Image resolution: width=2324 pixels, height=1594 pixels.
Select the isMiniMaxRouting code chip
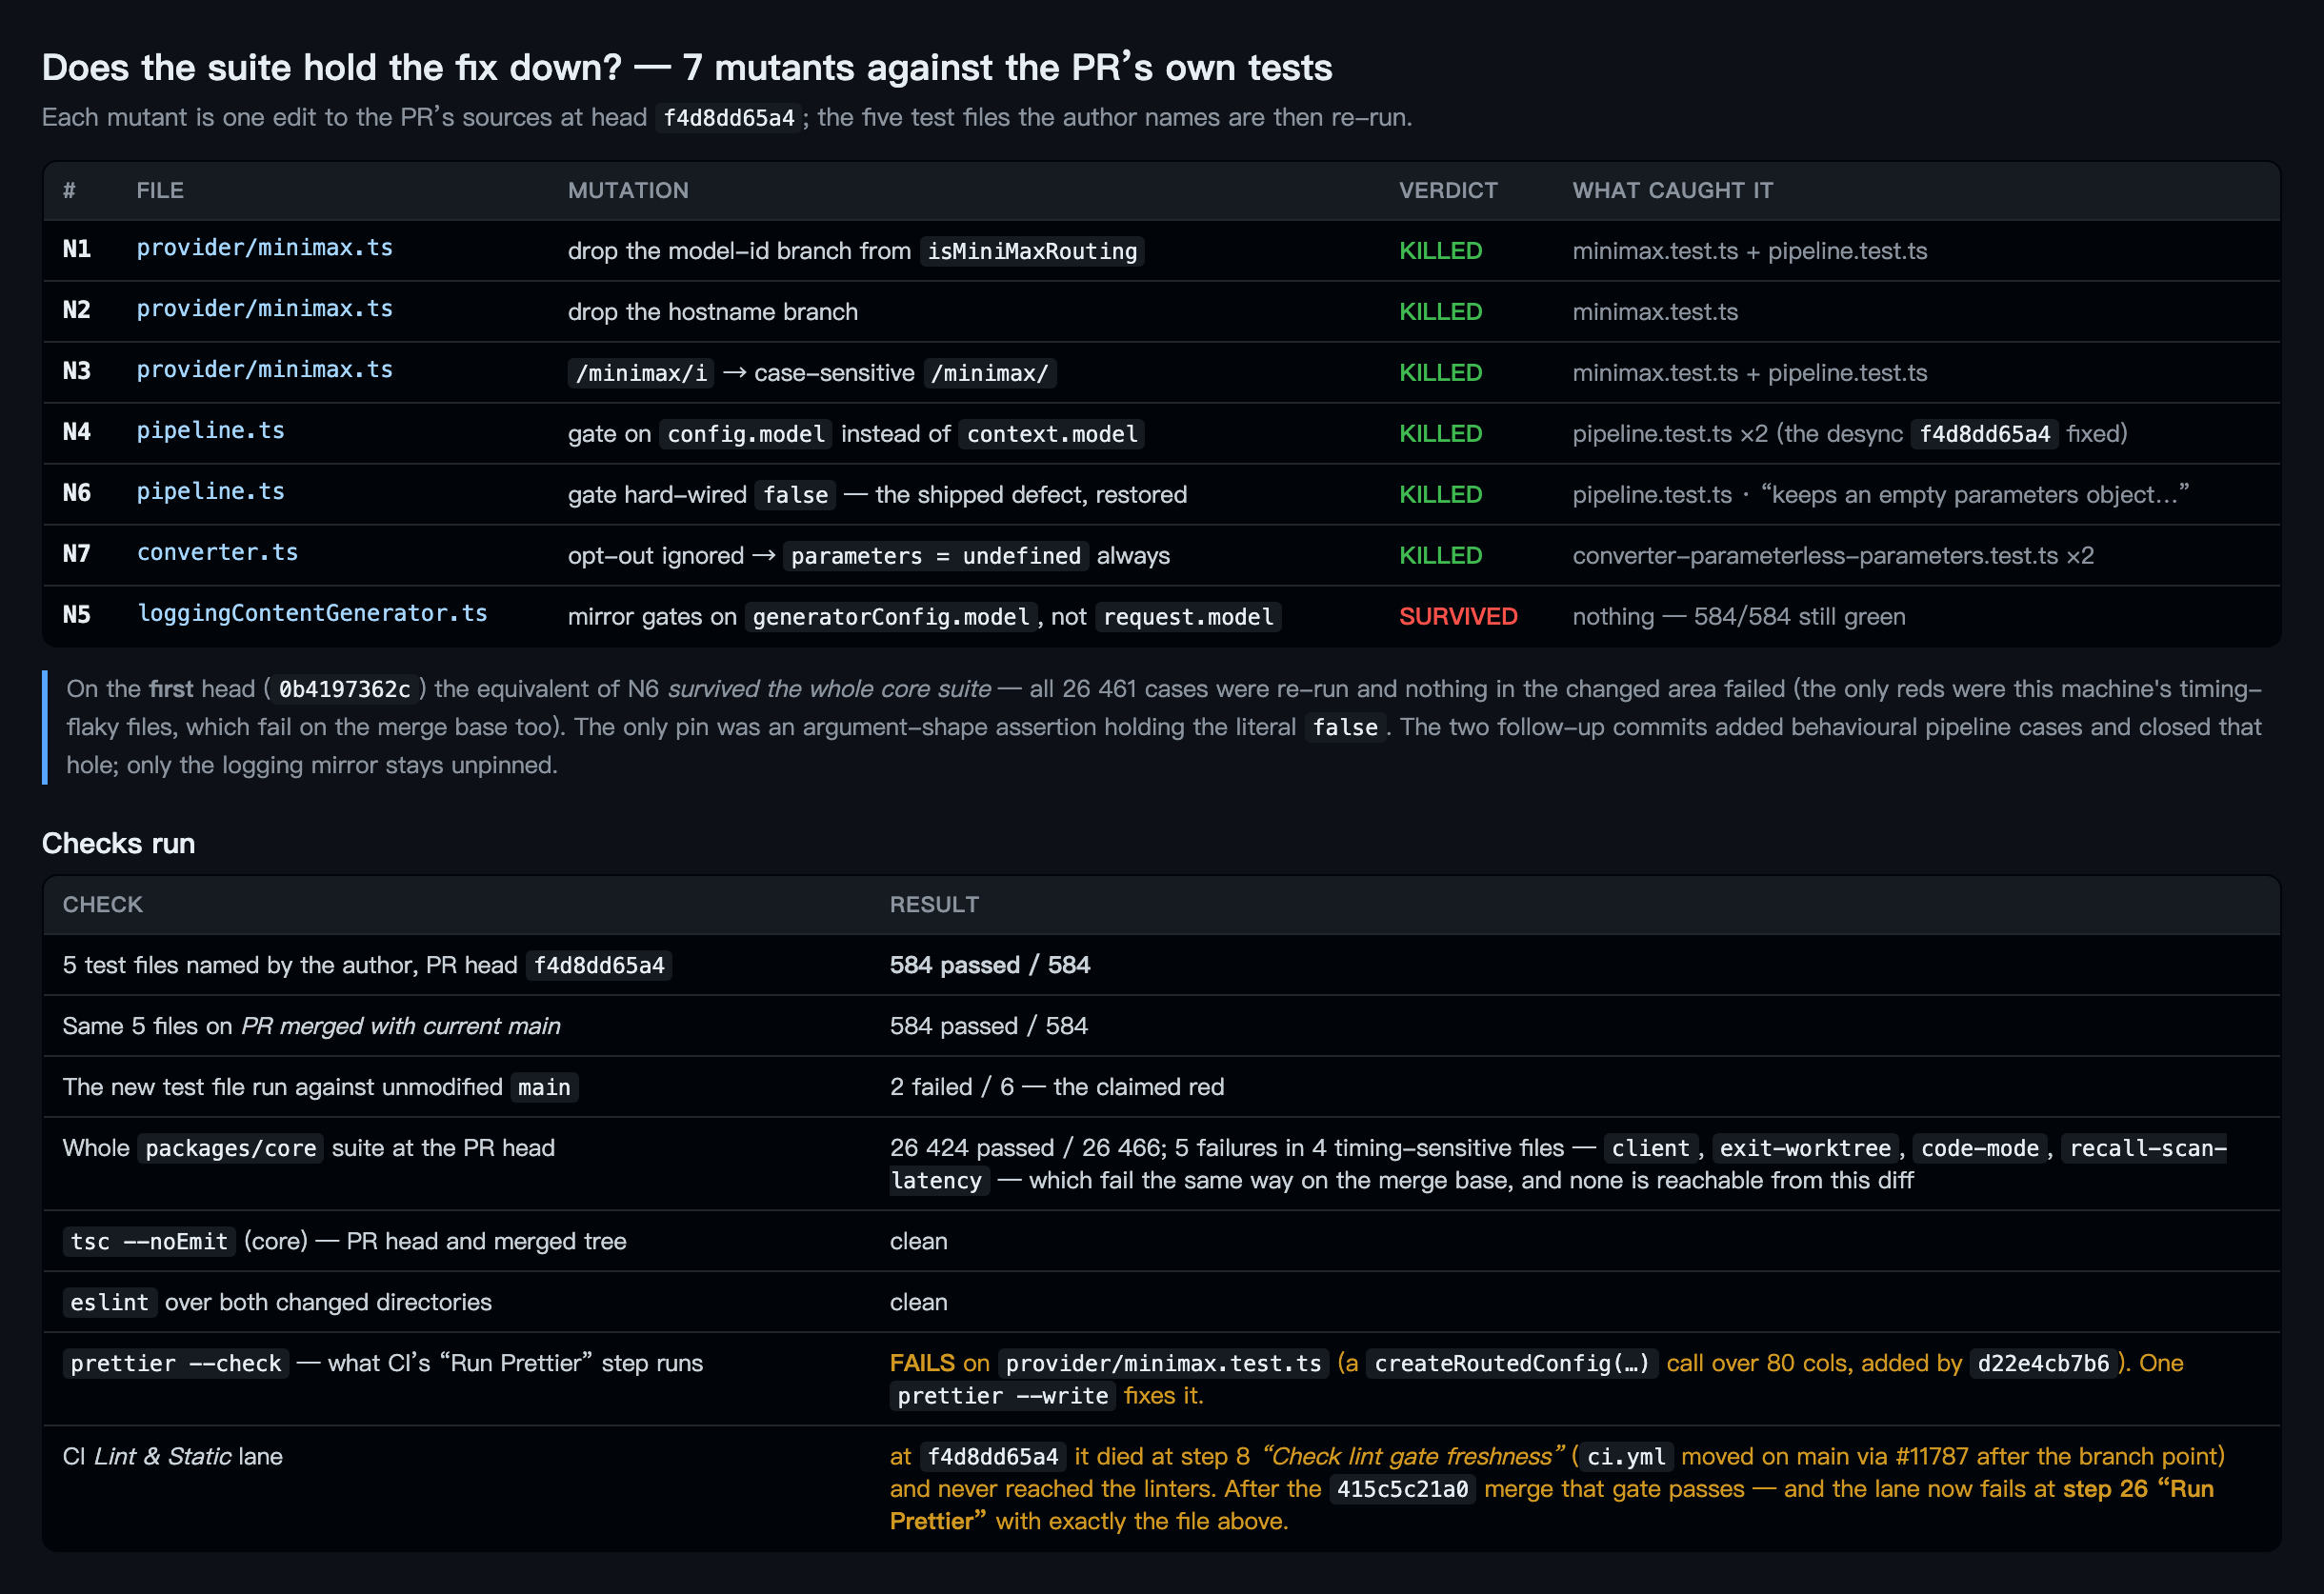click(1032, 251)
